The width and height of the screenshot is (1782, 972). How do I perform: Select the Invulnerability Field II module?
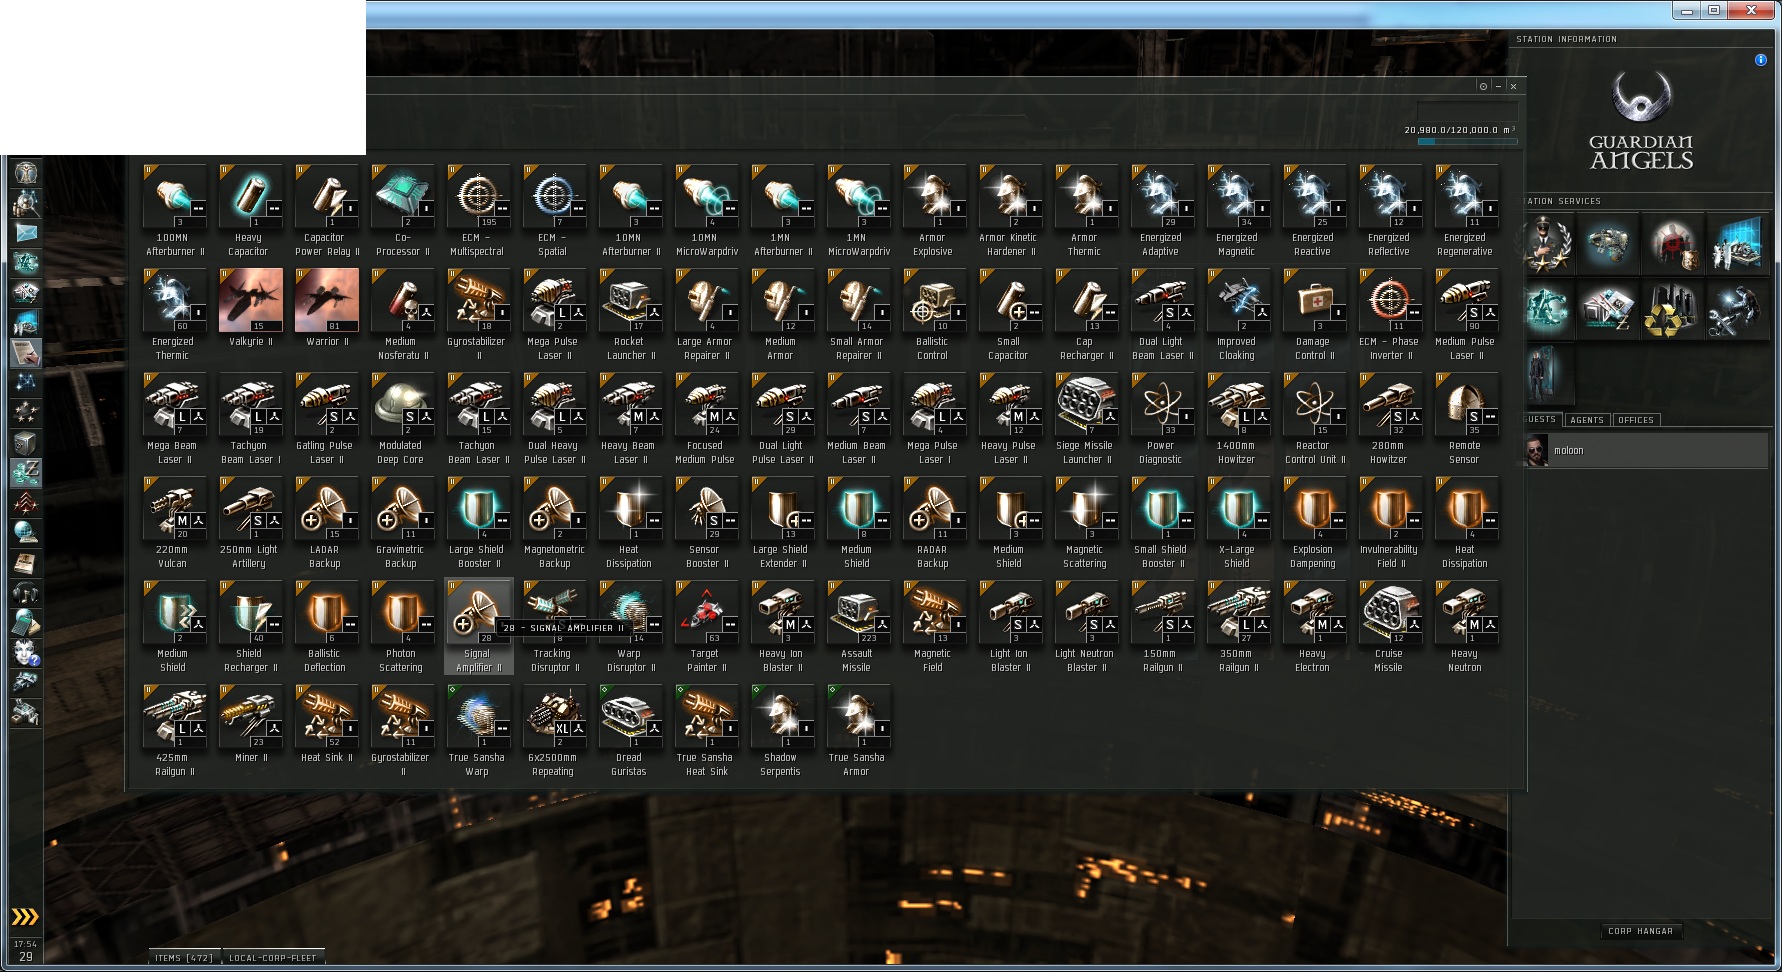1389,522
